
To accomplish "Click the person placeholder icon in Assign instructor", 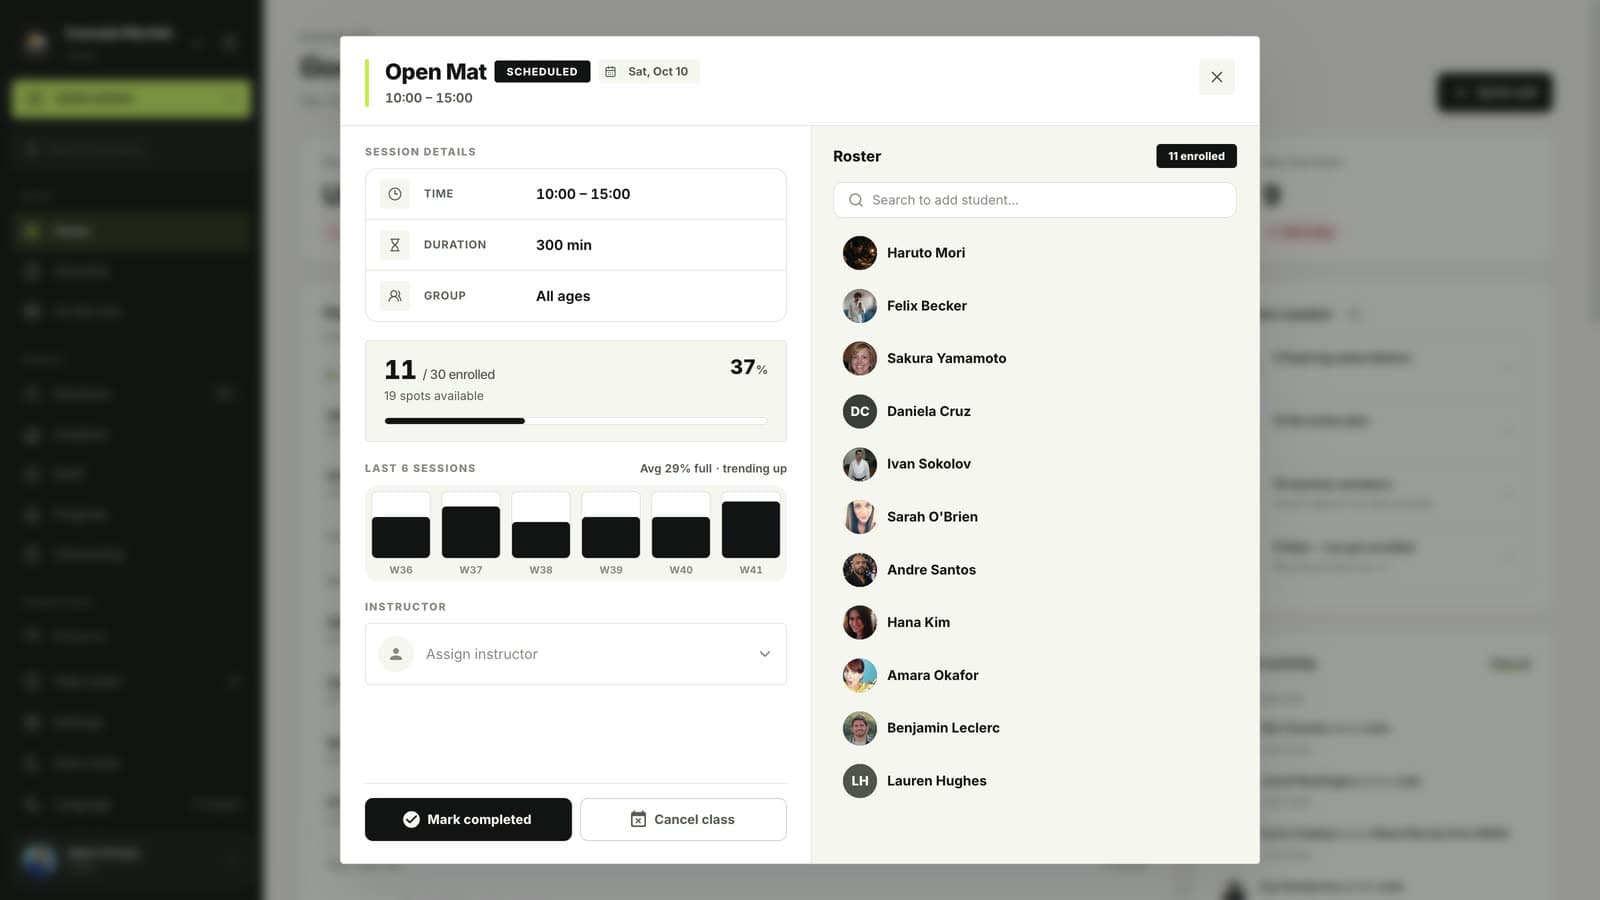I will pyautogui.click(x=396, y=654).
